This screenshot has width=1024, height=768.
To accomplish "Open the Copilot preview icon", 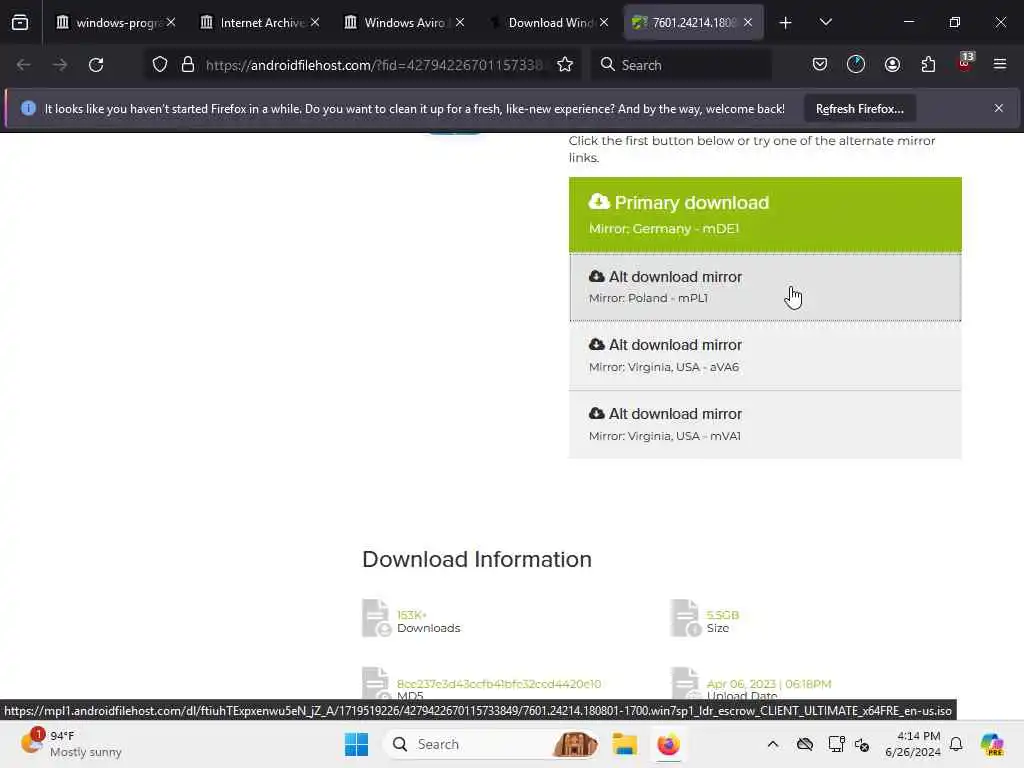I will point(992,744).
